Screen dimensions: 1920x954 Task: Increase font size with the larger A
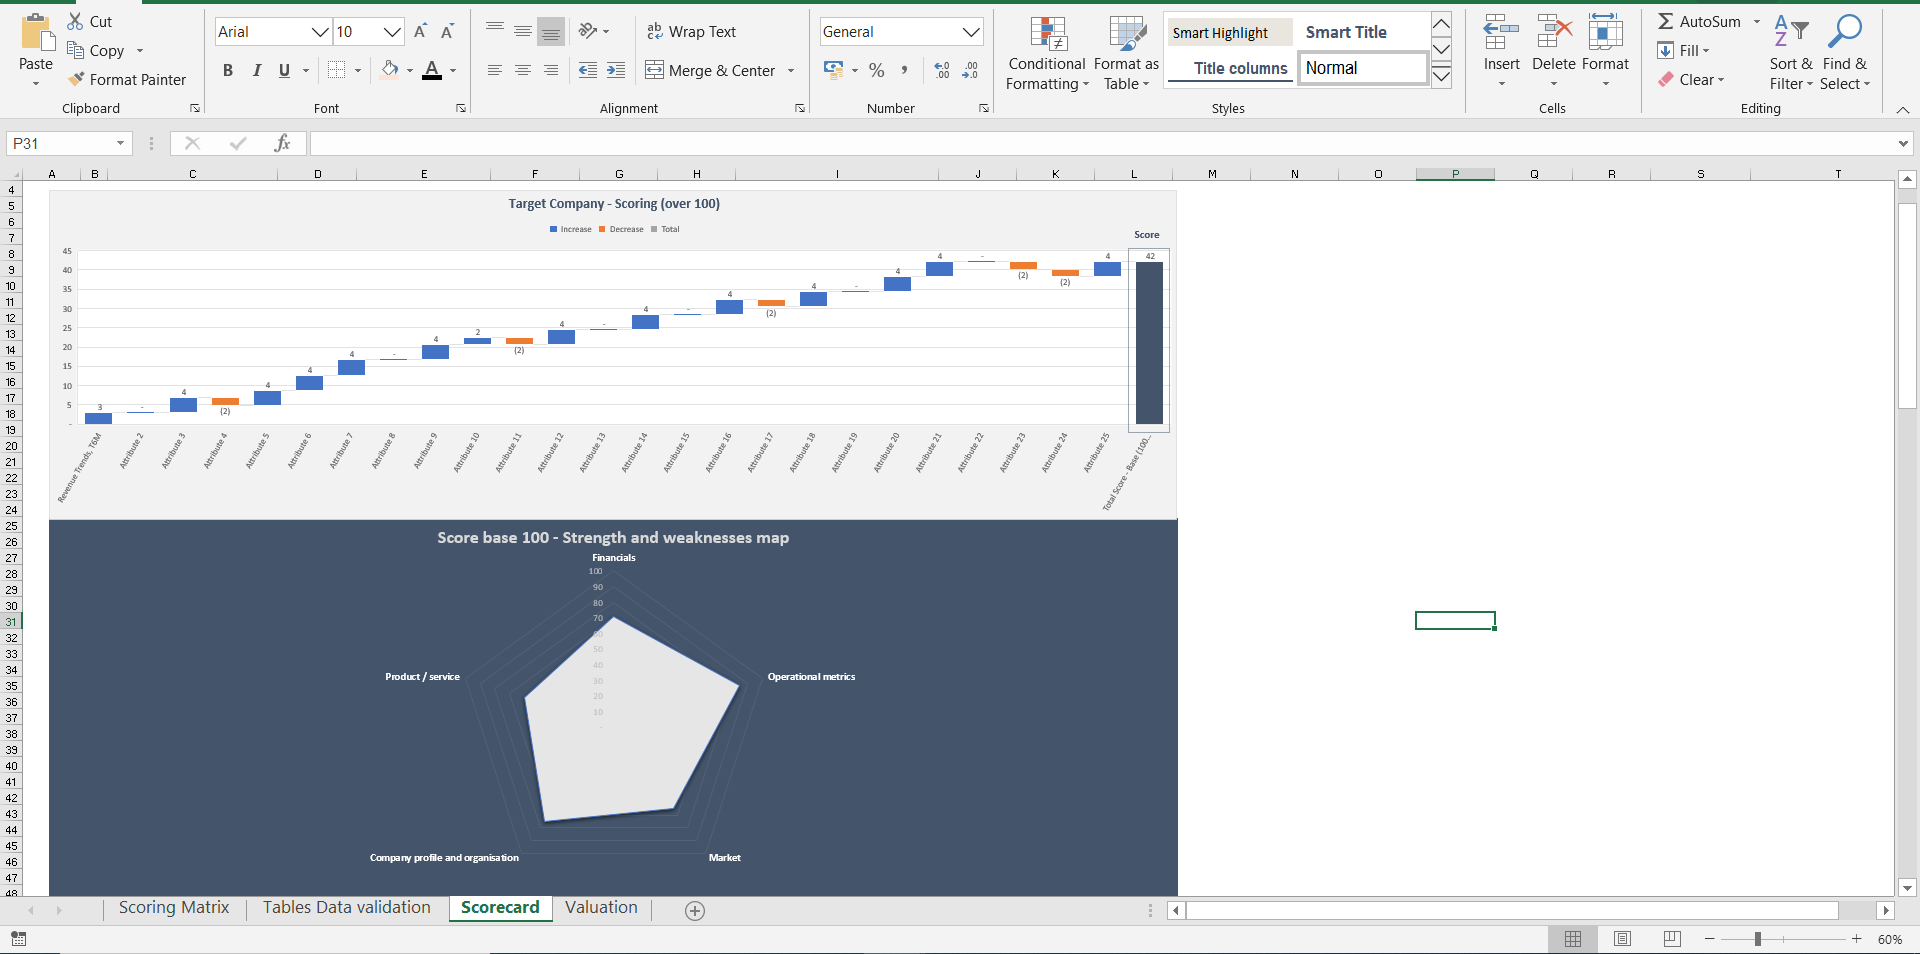tap(421, 32)
